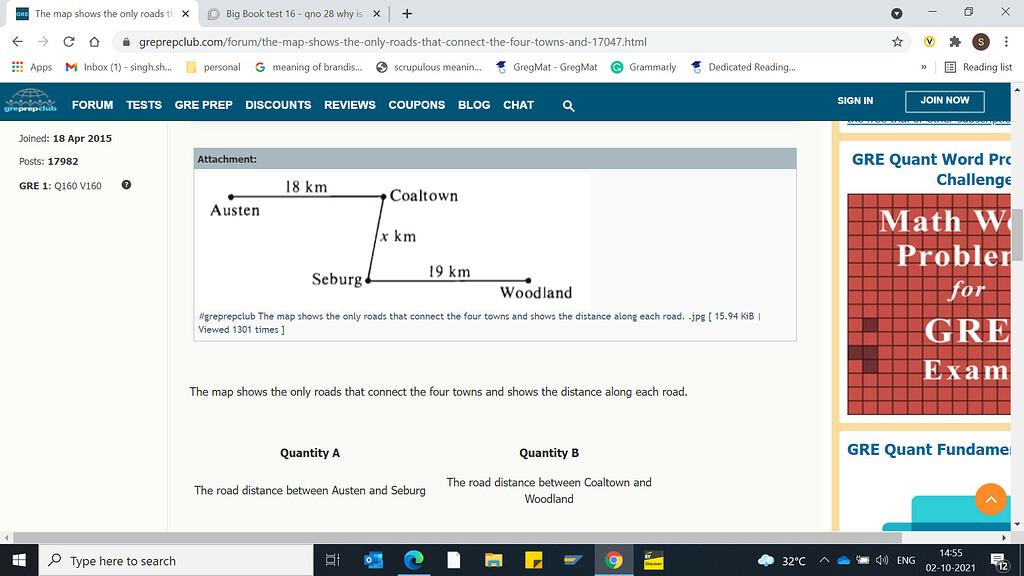Open Sticky Notes from the taskbar

534,560
